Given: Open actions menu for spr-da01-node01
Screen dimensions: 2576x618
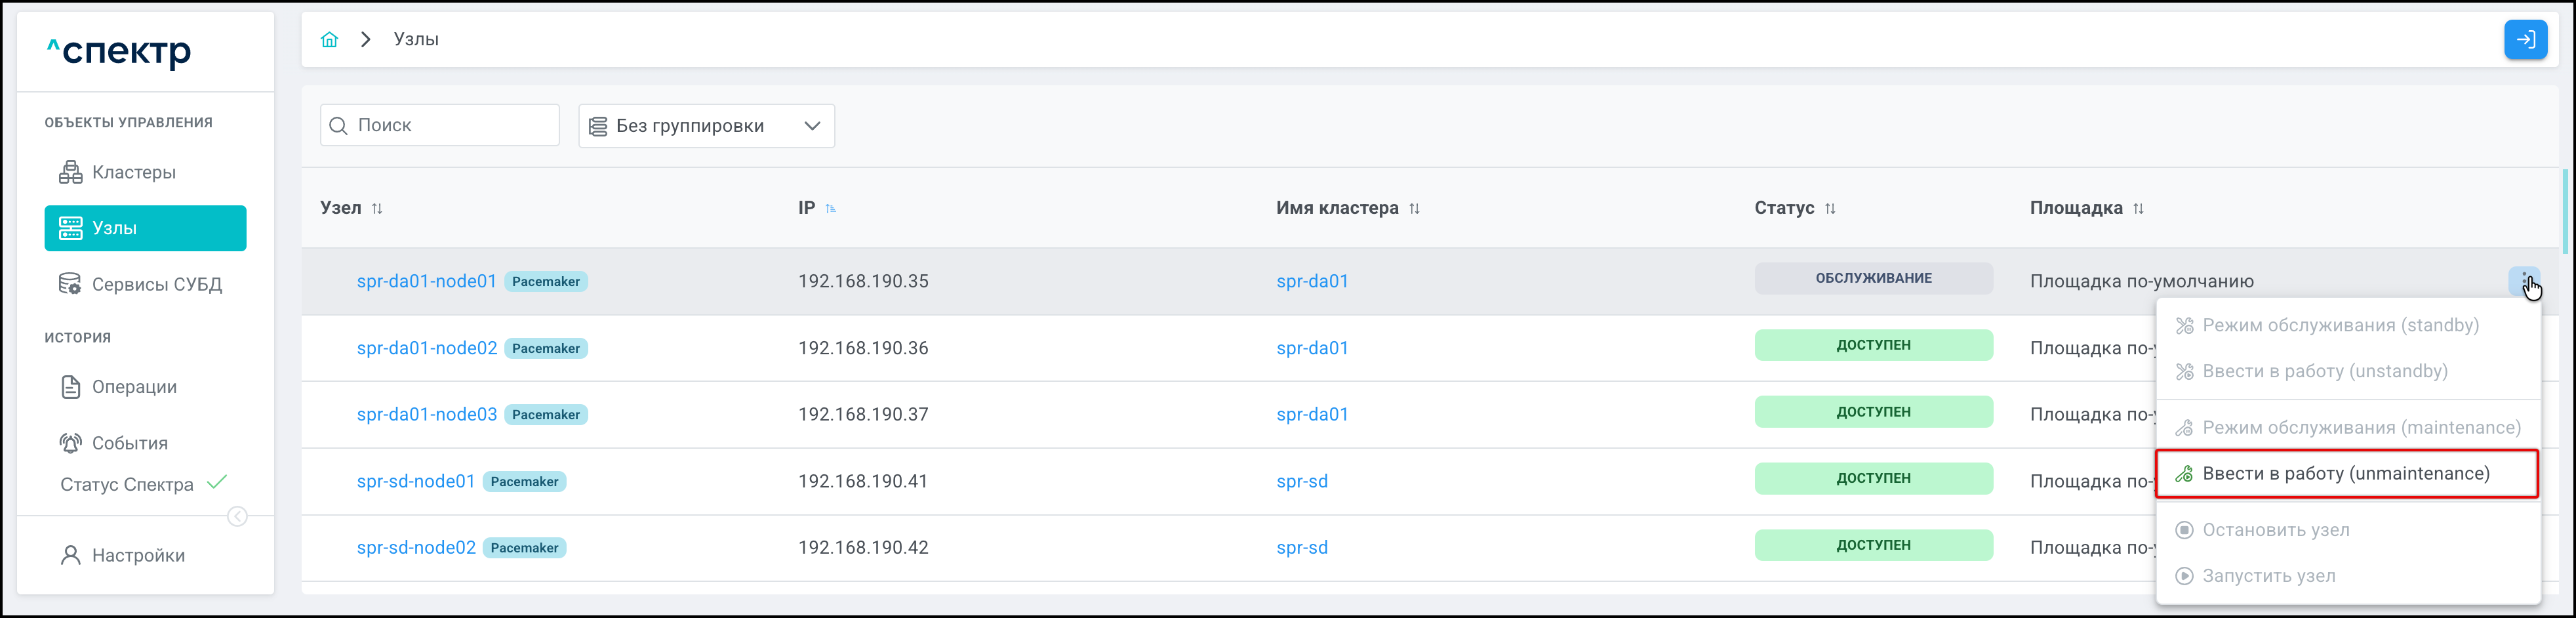Looking at the screenshot, I should pos(2524,280).
